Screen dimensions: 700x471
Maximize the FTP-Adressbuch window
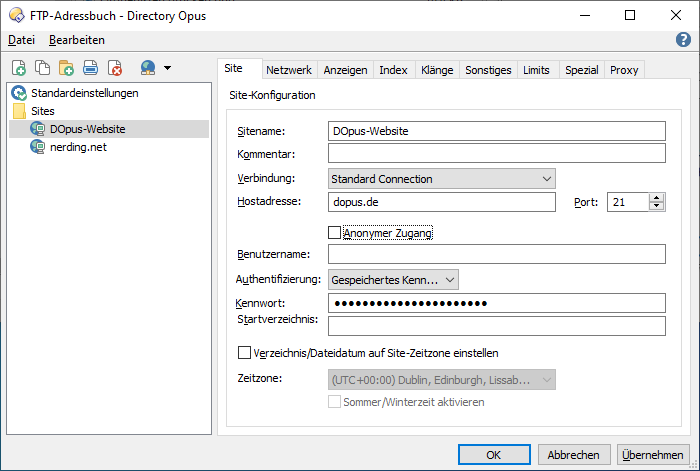[630, 16]
